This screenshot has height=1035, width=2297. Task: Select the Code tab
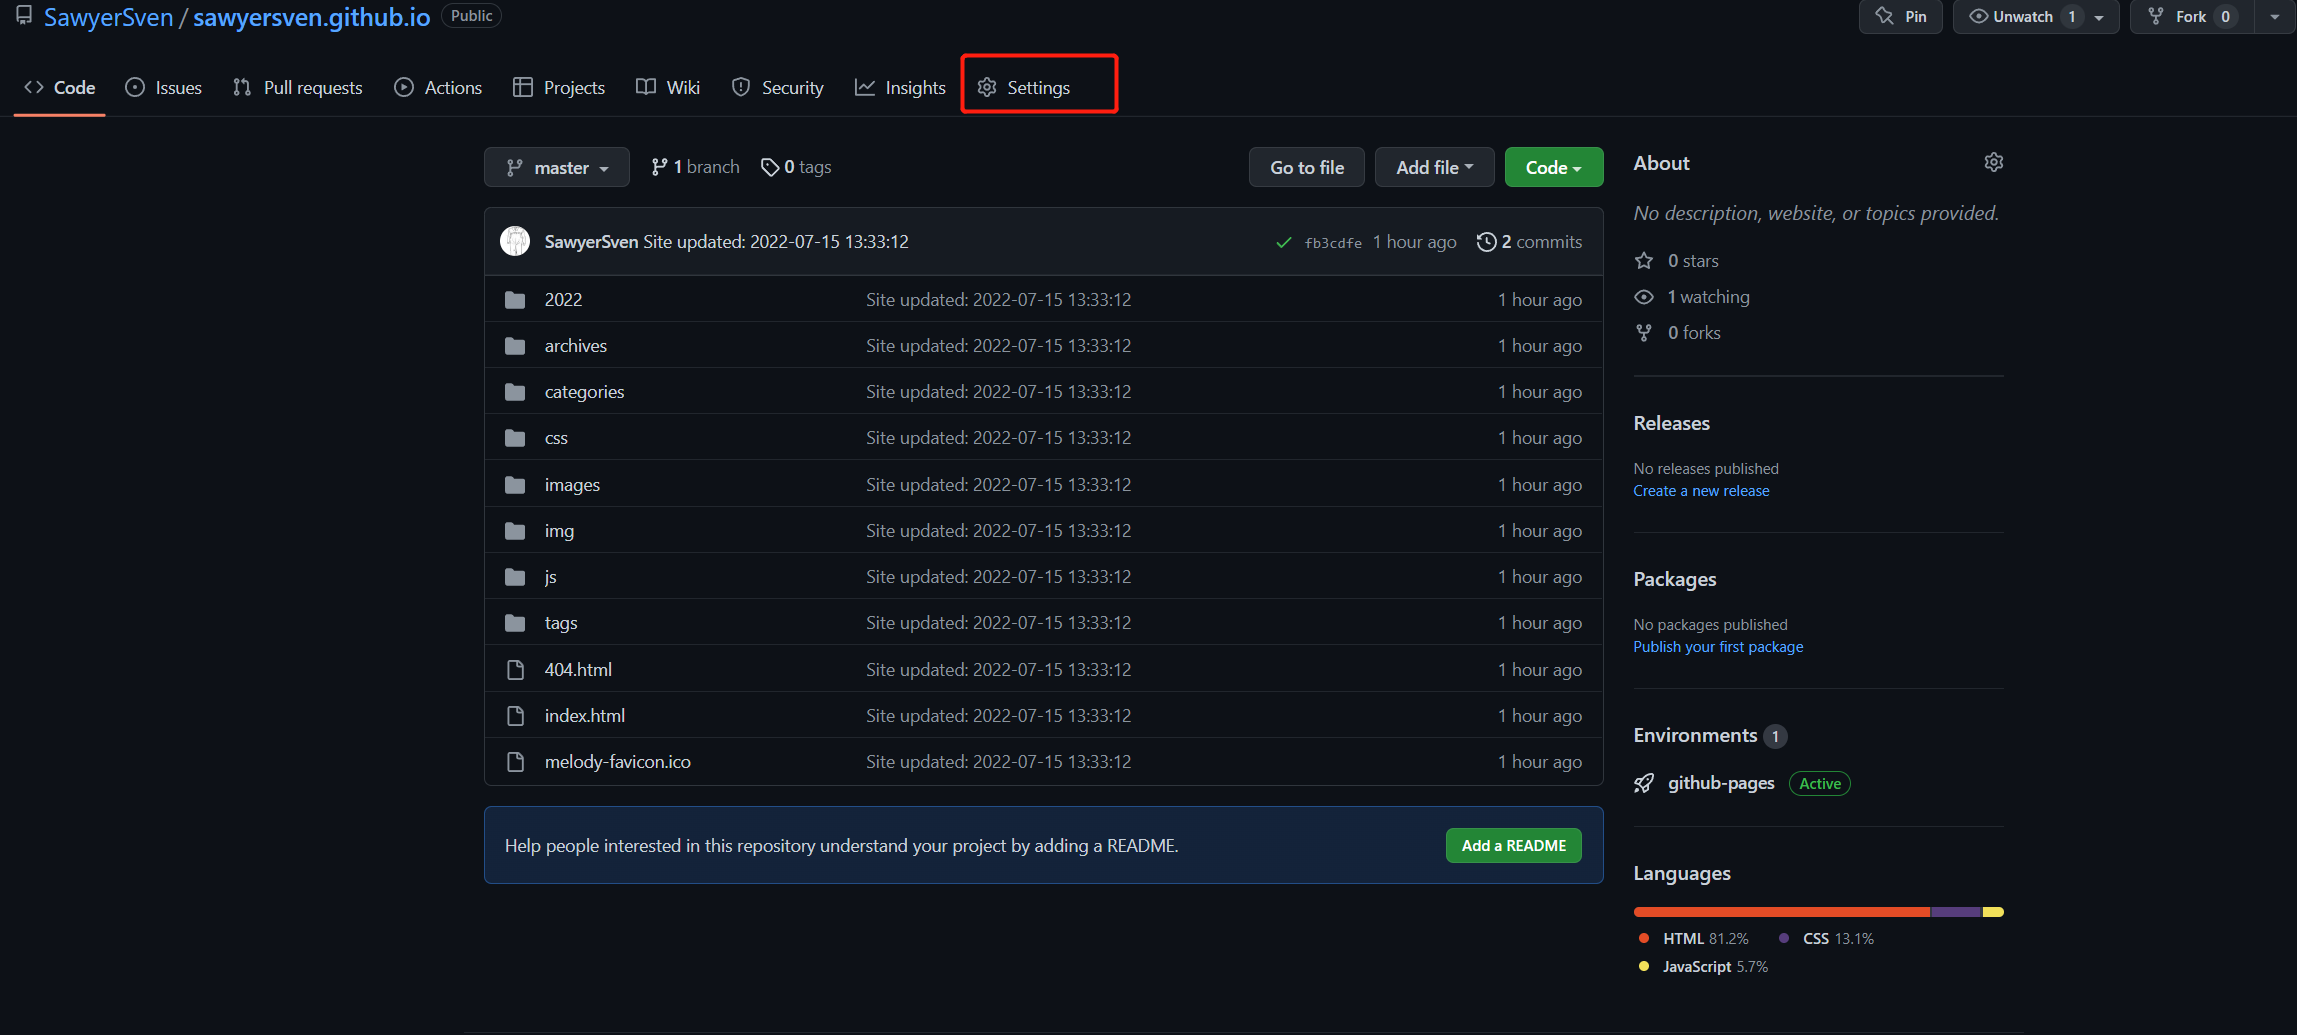click(60, 87)
